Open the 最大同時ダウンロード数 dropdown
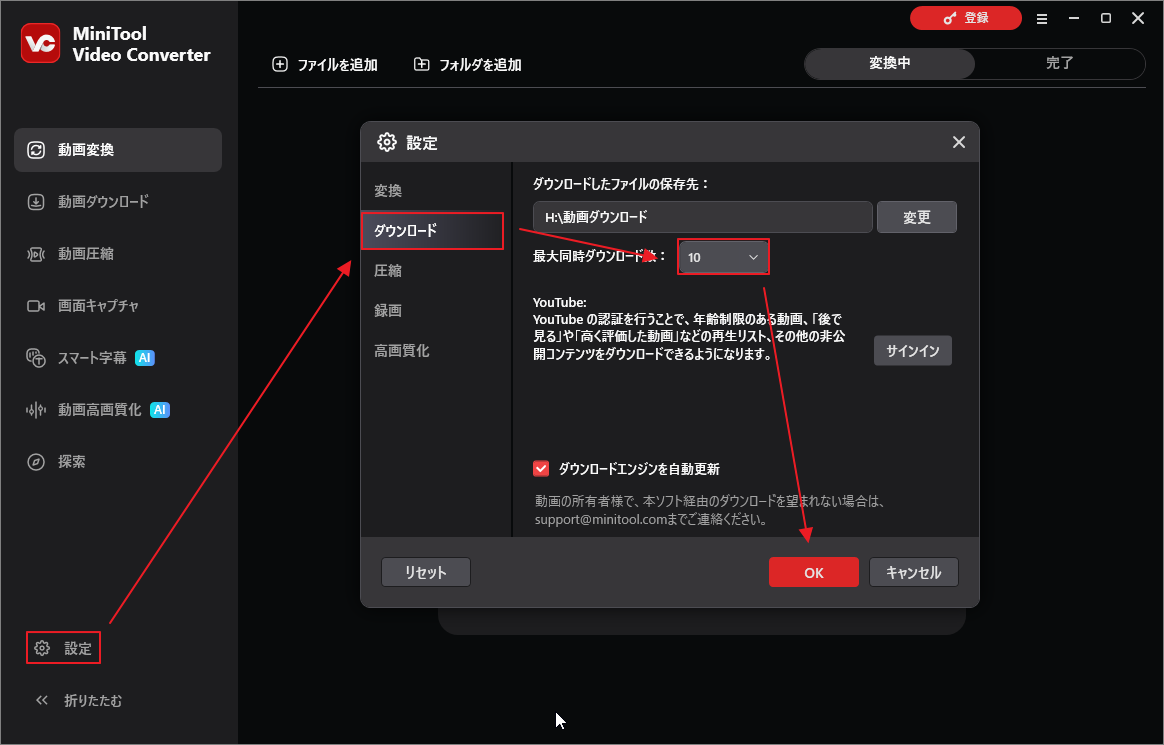The width and height of the screenshot is (1164, 745). tap(723, 257)
